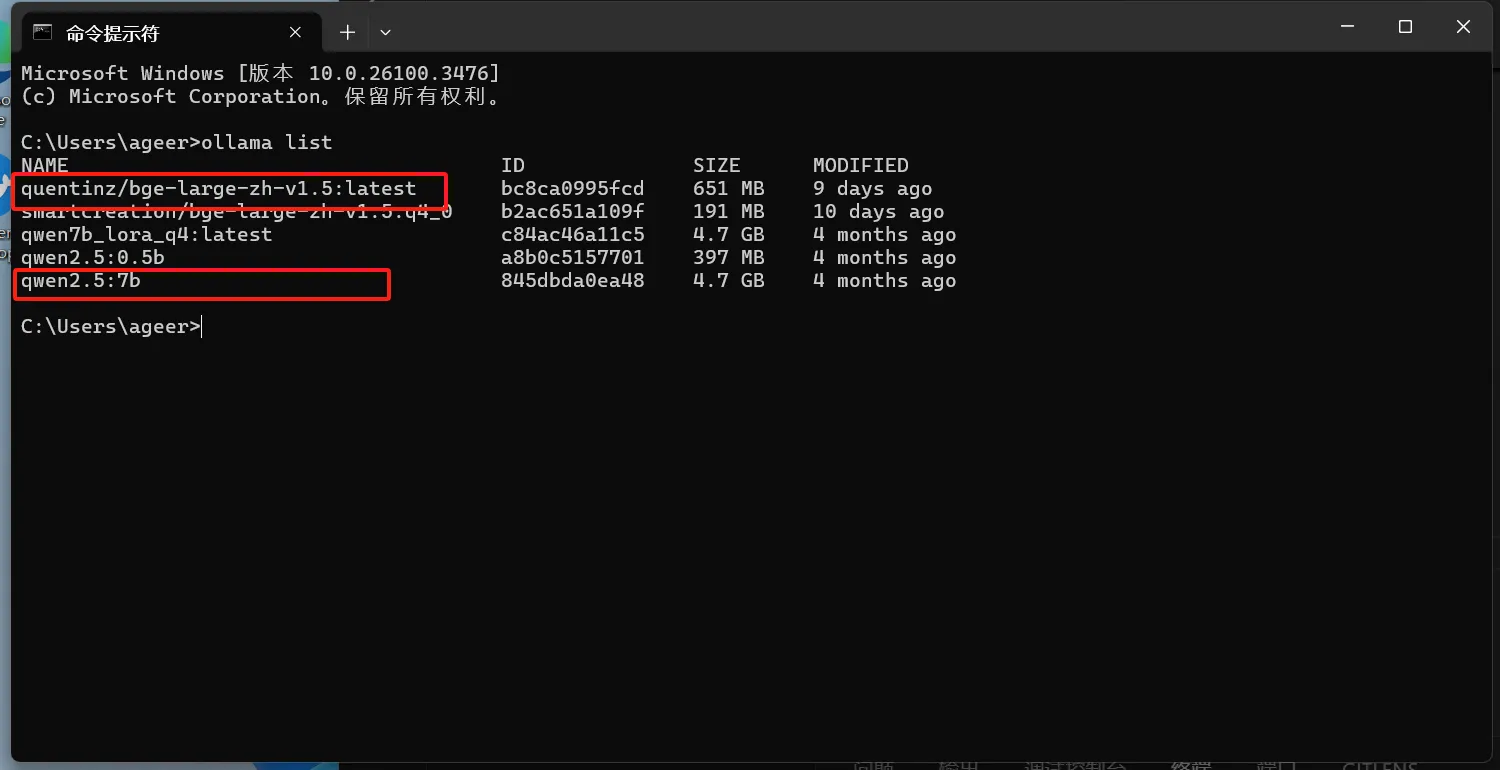Switch to the 终端 tab behind the window
Viewport: 1500px width, 770px height.
point(1189,765)
